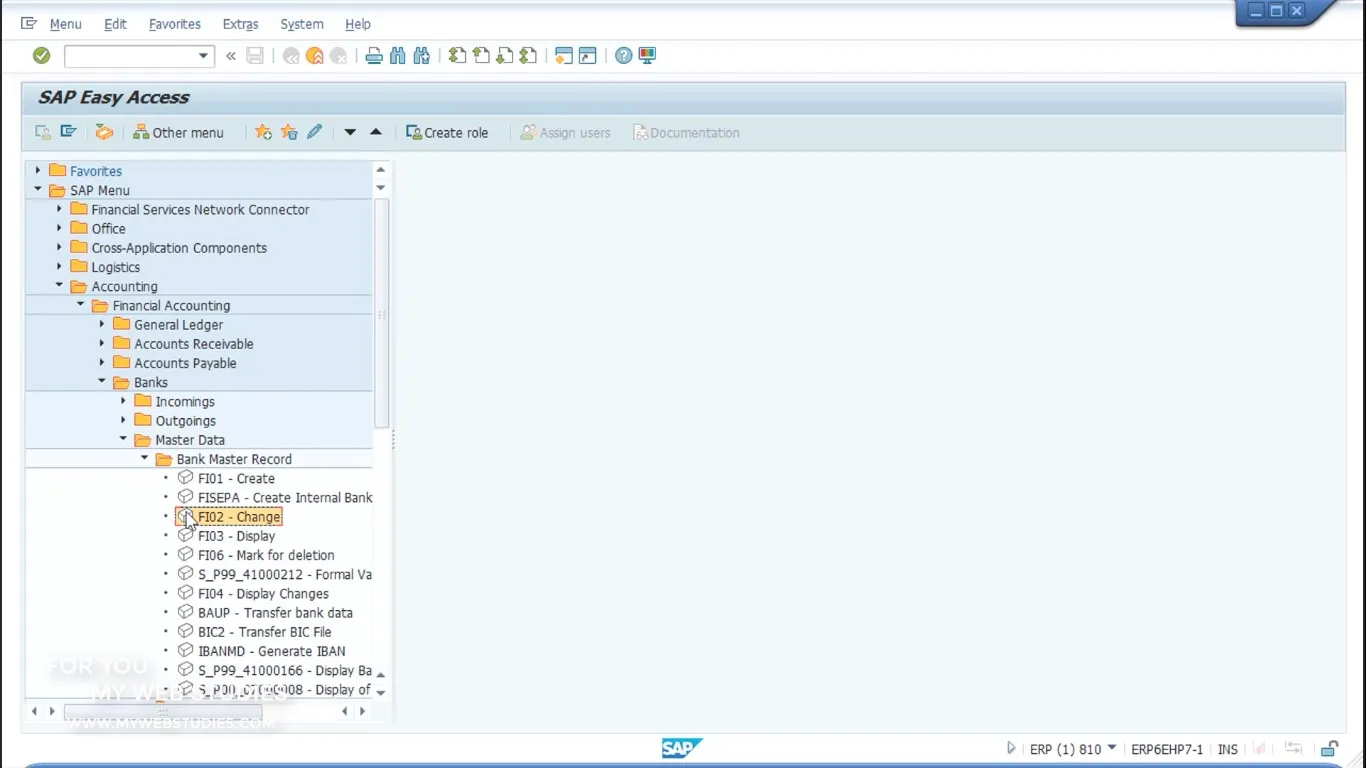
Task: Select the FI02 - Change transaction
Action: tap(239, 517)
